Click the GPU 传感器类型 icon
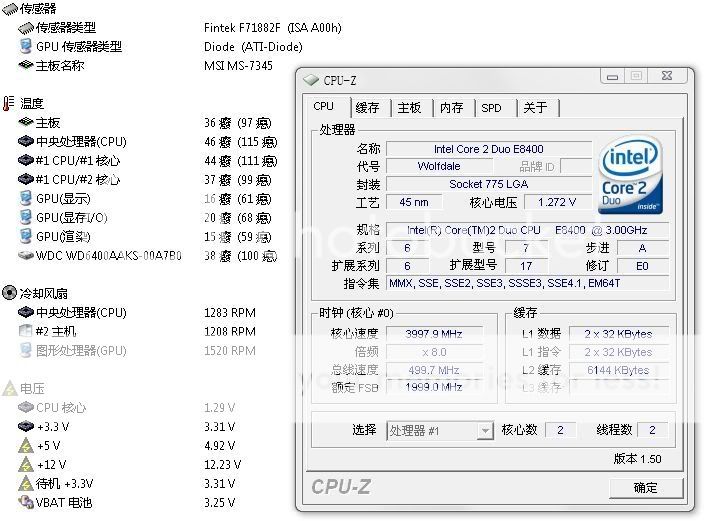 pos(26,46)
